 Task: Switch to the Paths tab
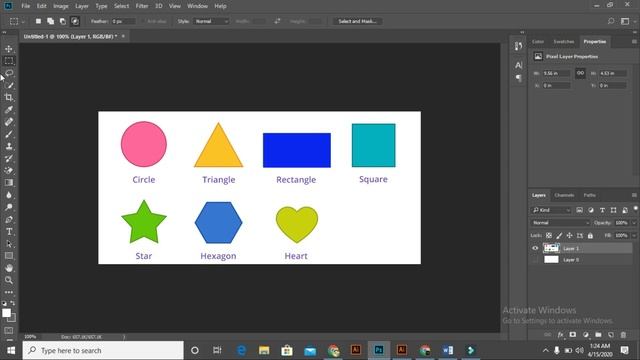pos(589,195)
